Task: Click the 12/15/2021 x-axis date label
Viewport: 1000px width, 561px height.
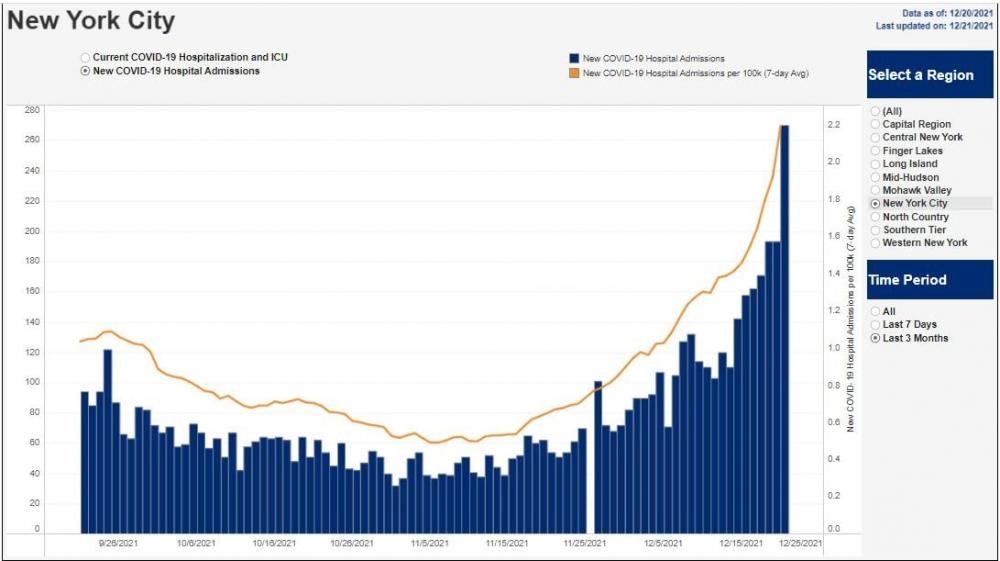Action: (741, 544)
